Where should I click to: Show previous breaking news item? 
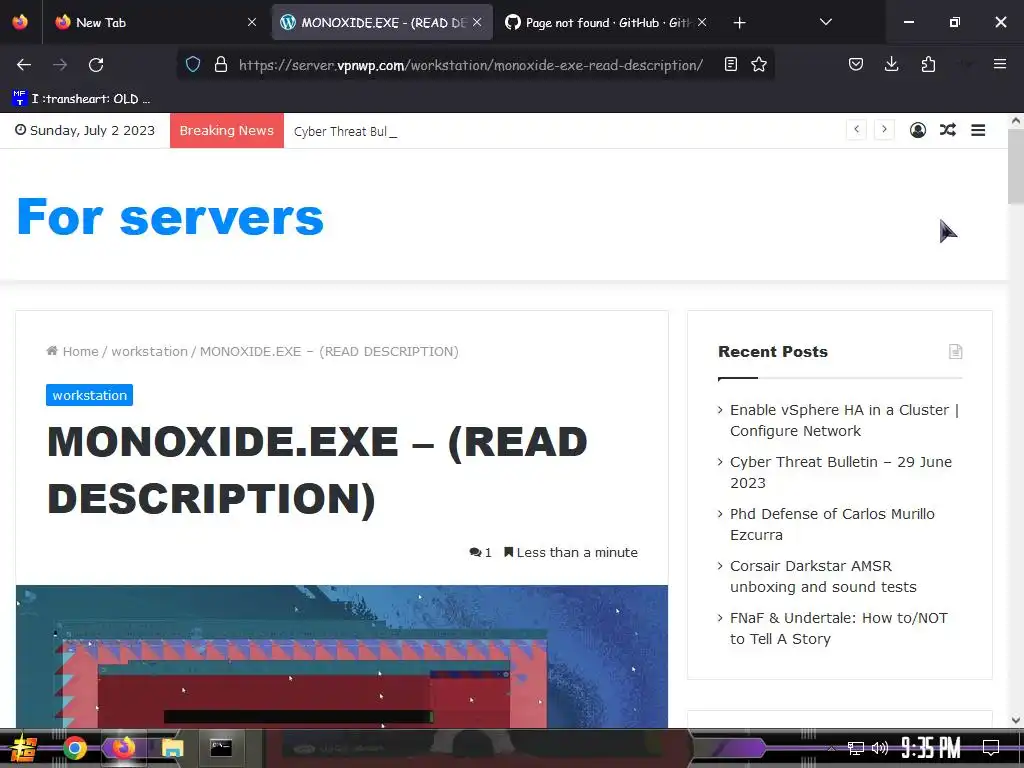[856, 129]
